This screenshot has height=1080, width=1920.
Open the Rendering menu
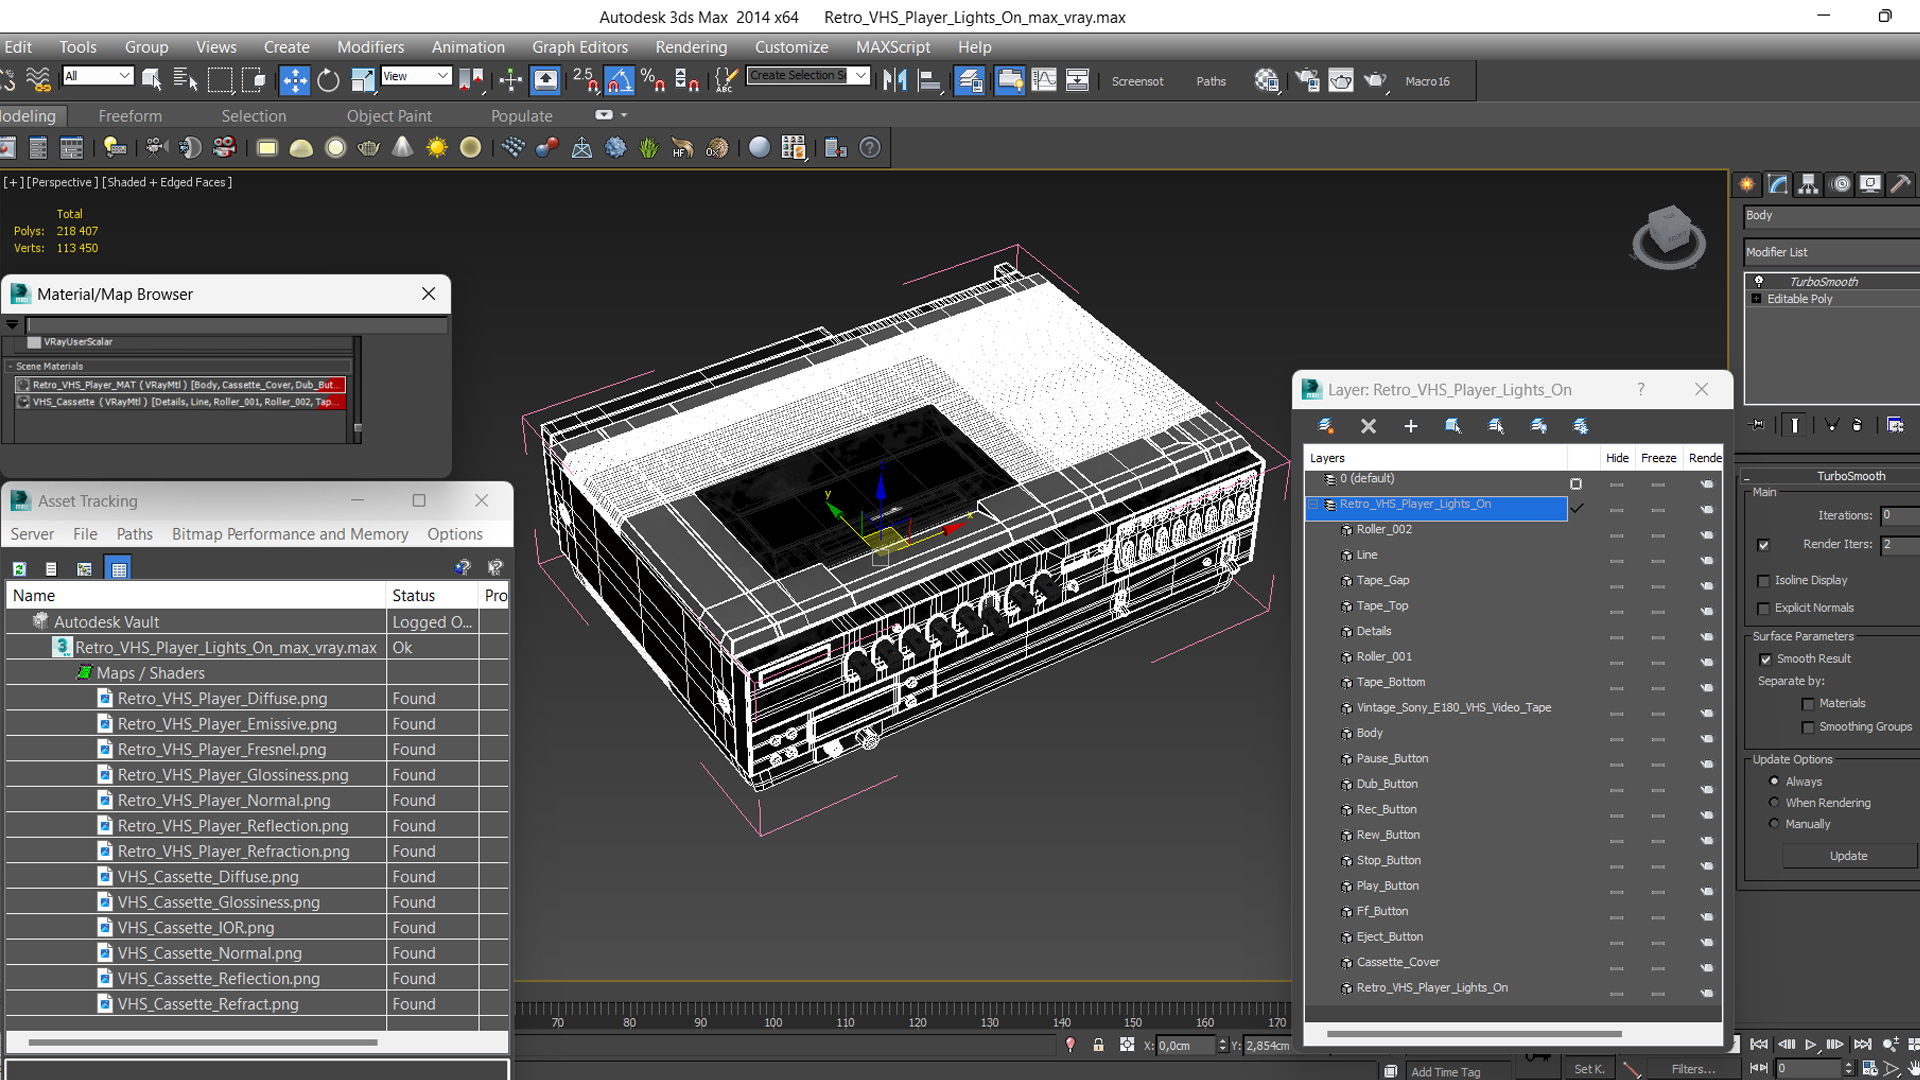(691, 47)
